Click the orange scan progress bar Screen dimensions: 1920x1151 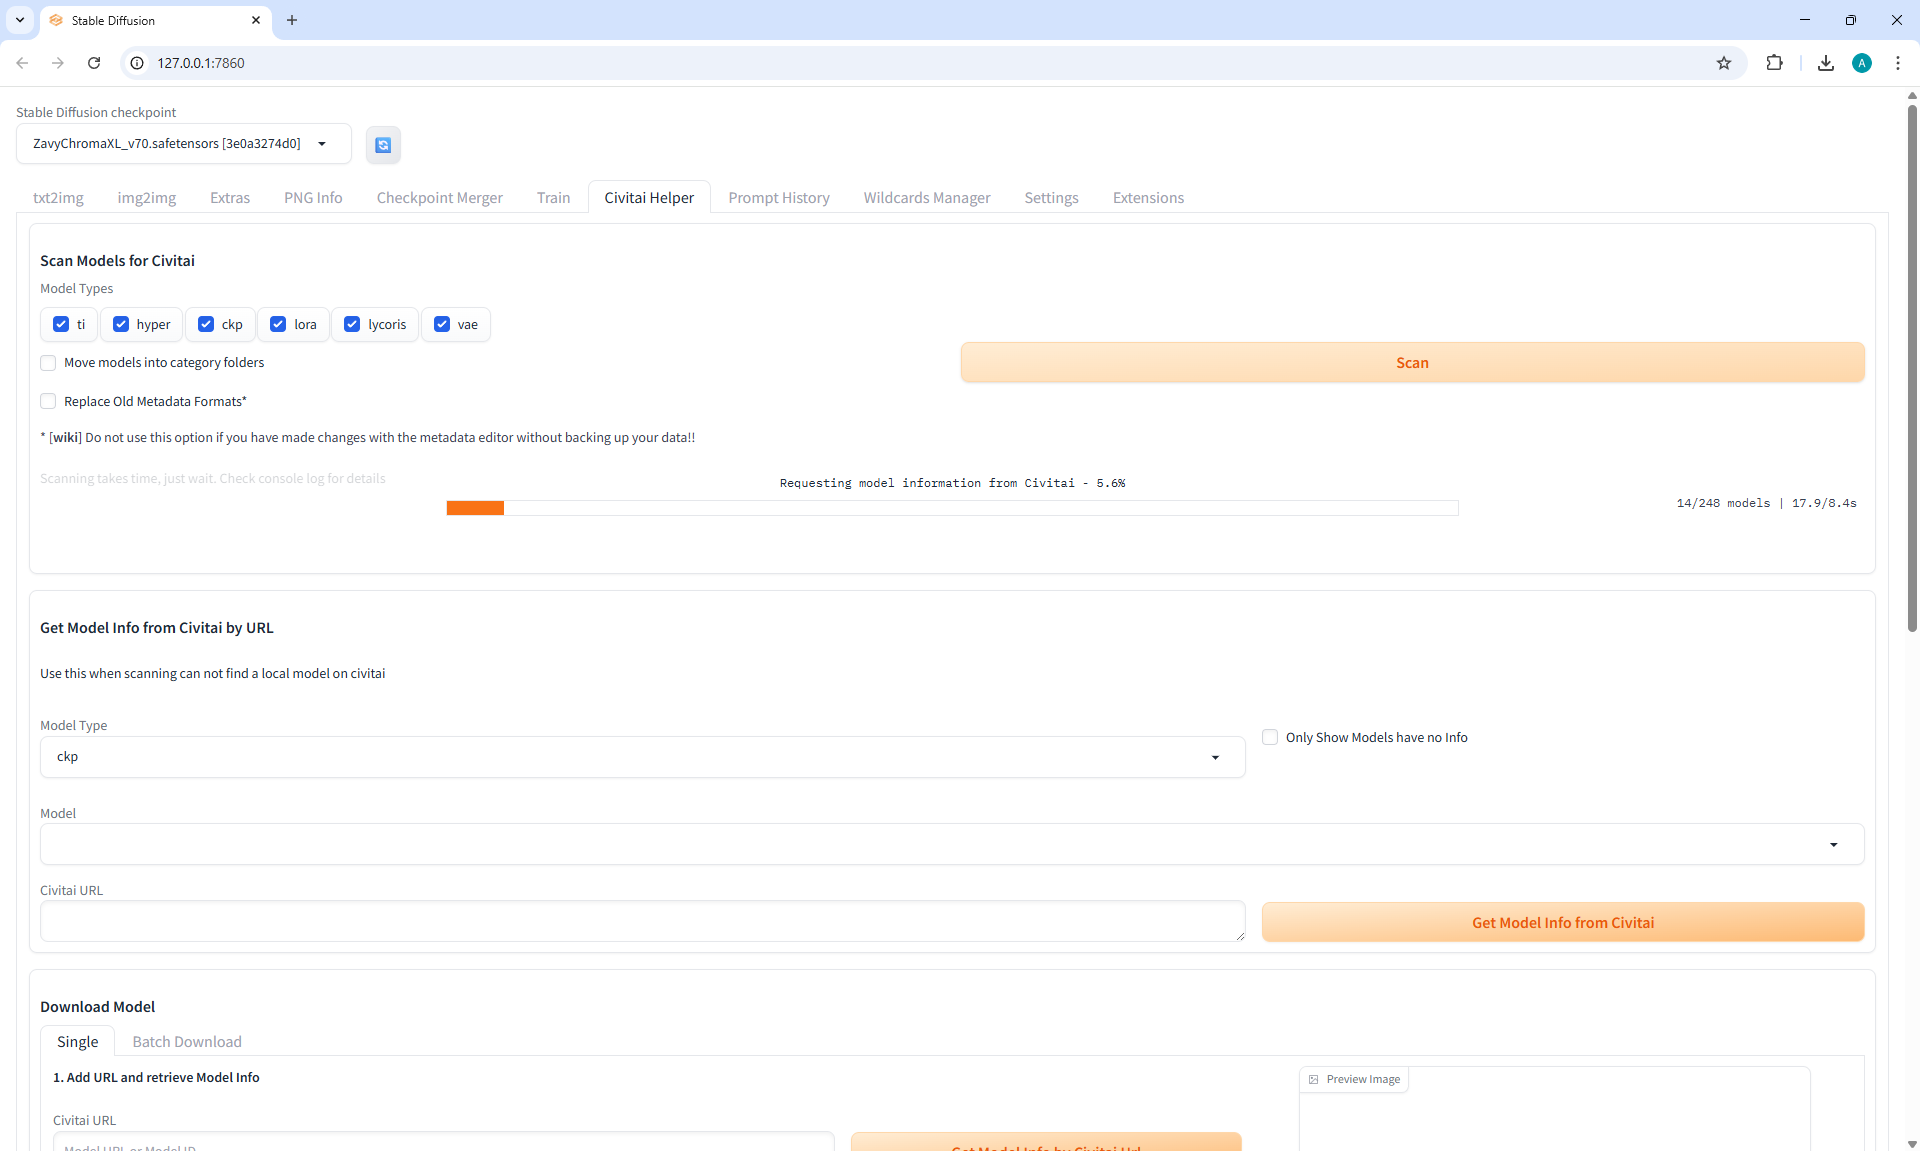pyautogui.click(x=475, y=508)
